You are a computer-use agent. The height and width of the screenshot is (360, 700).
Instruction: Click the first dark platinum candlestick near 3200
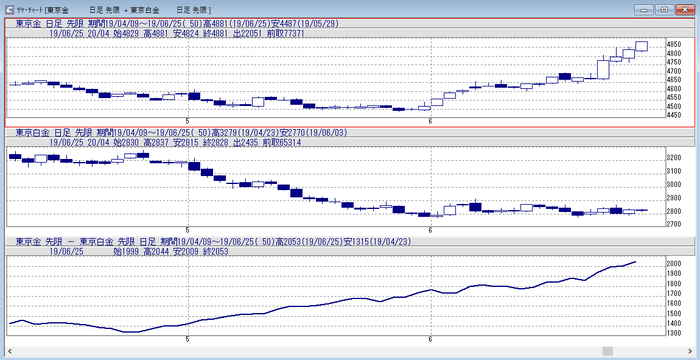[x=15, y=156]
